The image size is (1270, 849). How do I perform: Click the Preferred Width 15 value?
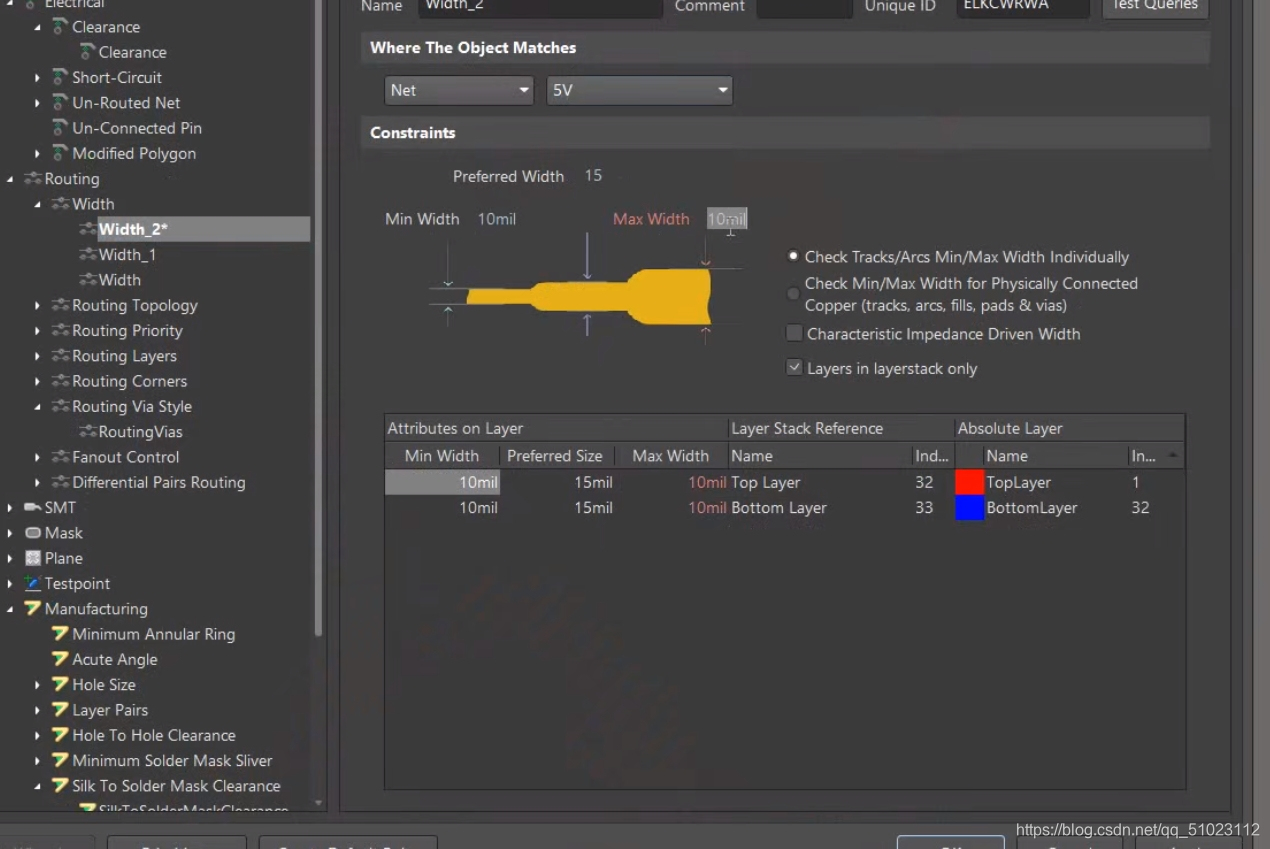tap(593, 176)
